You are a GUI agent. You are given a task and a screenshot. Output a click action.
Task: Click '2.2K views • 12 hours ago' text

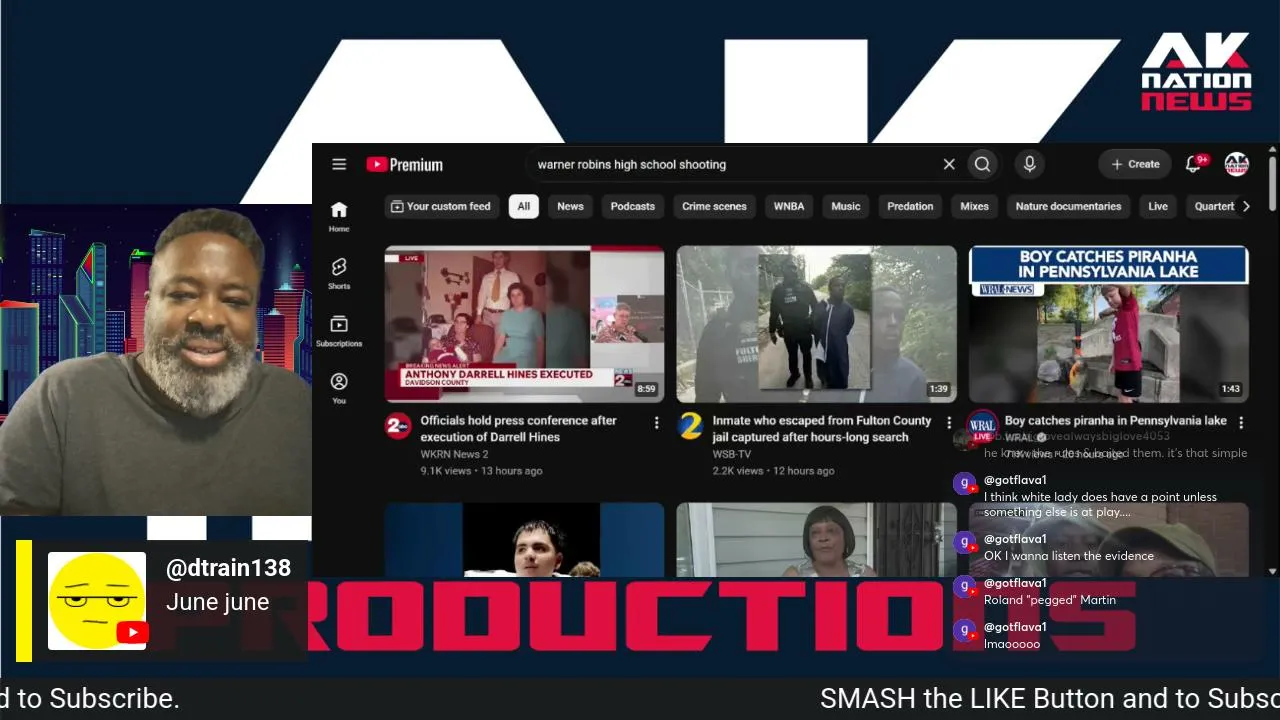click(773, 471)
